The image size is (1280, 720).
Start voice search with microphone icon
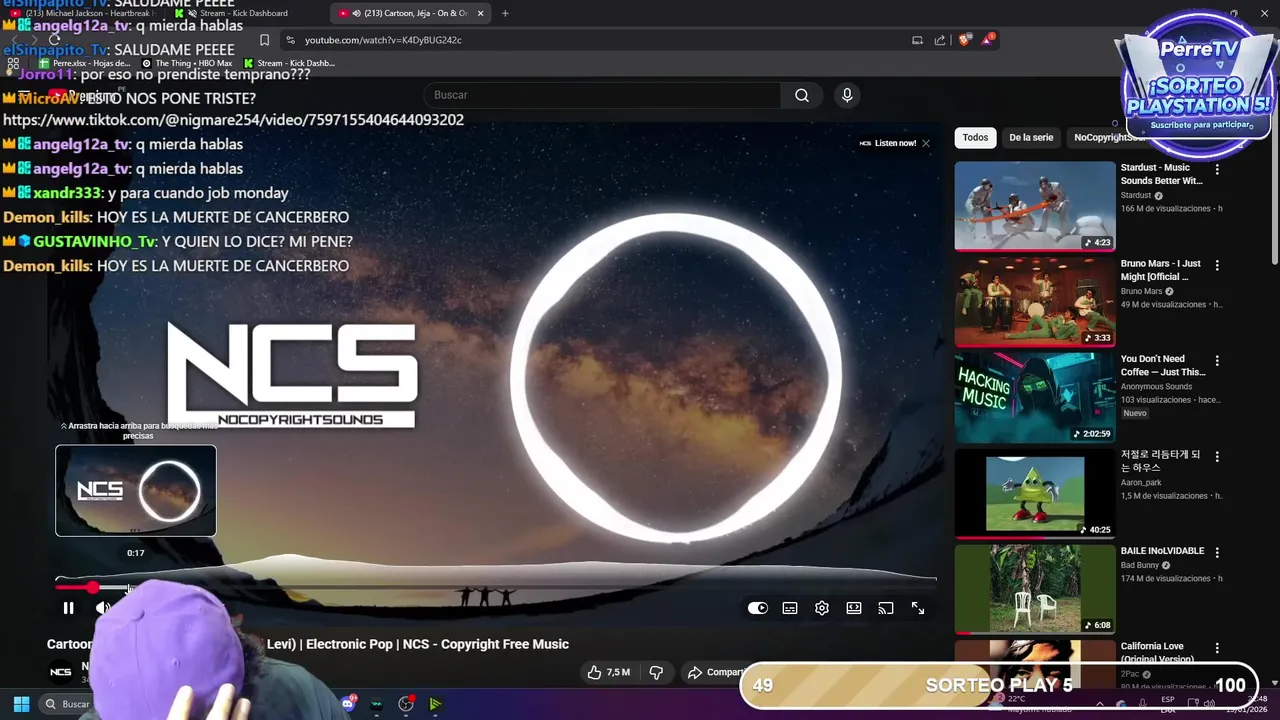coord(847,95)
